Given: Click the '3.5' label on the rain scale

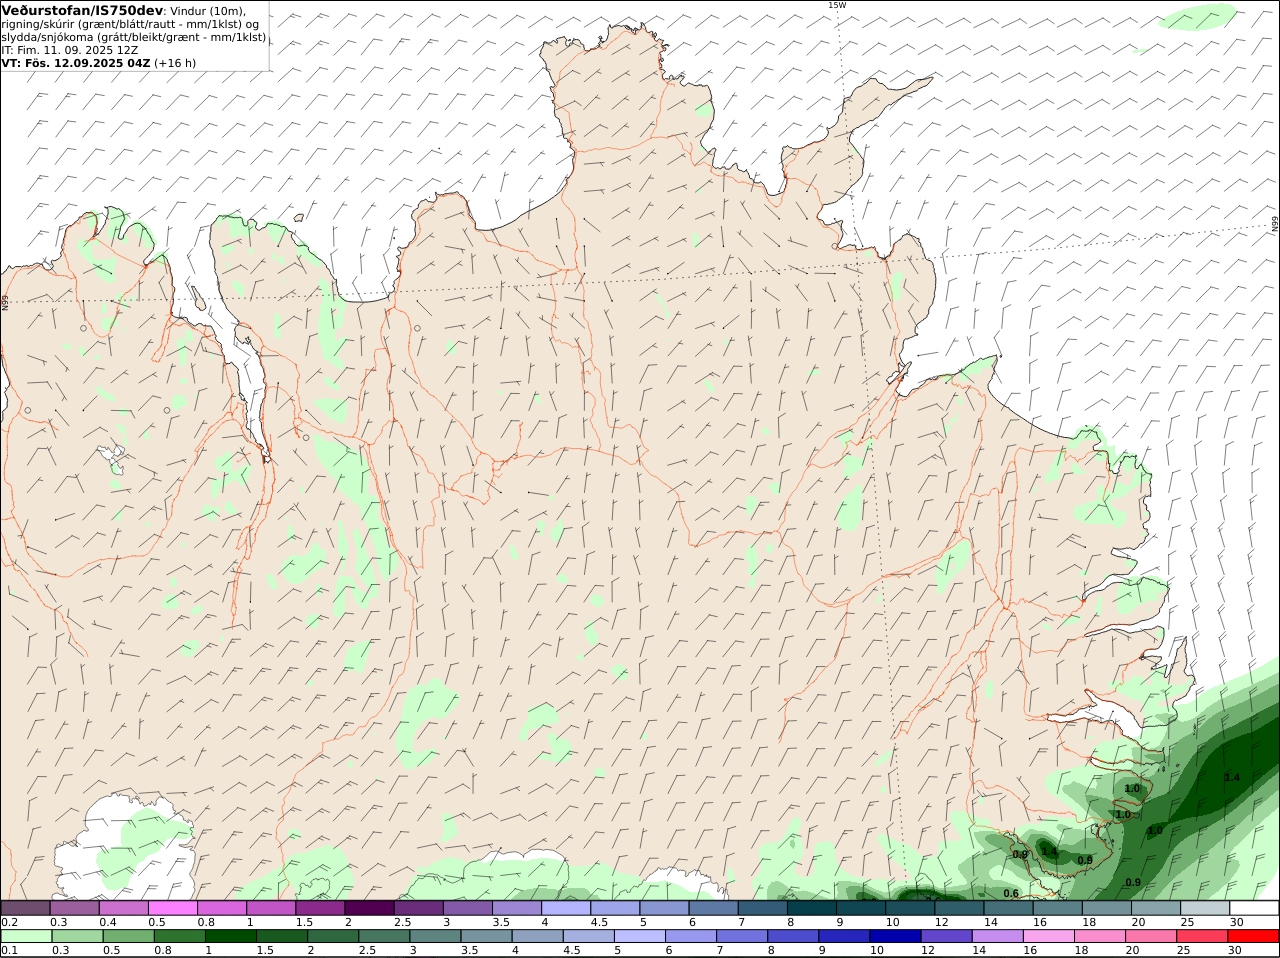Looking at the screenshot, I should [469, 950].
